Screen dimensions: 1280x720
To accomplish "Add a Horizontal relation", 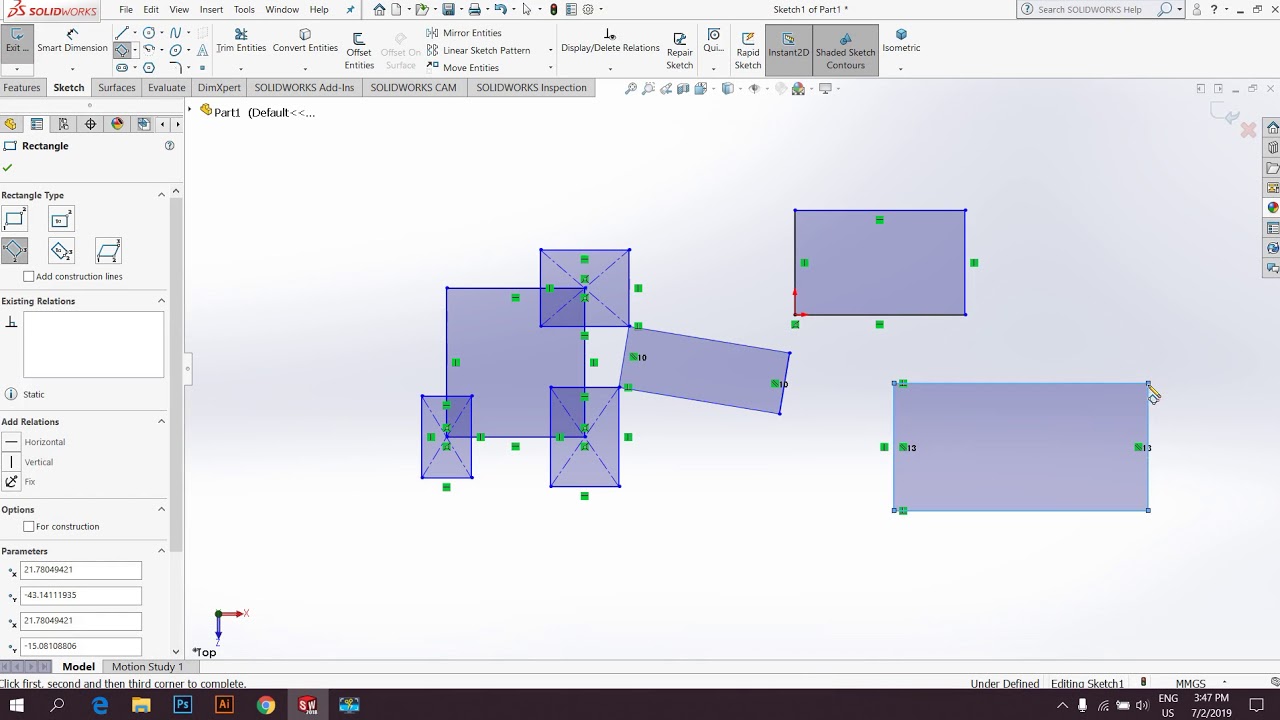I will pos(34,442).
